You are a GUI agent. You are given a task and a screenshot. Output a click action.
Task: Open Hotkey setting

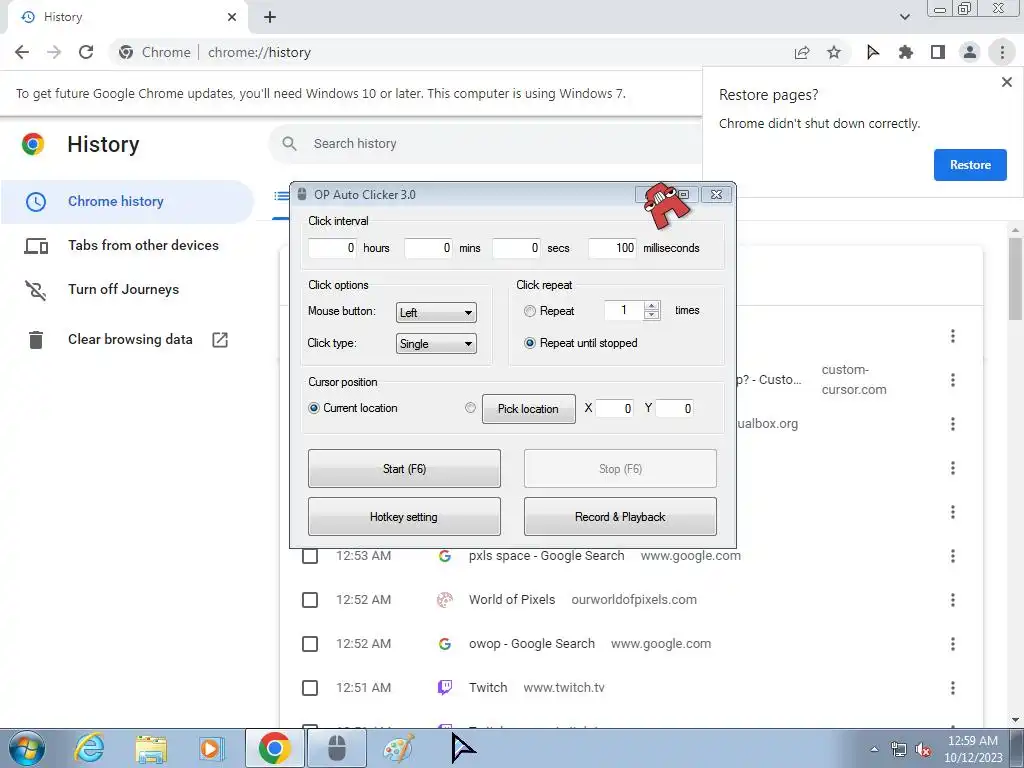coord(404,517)
